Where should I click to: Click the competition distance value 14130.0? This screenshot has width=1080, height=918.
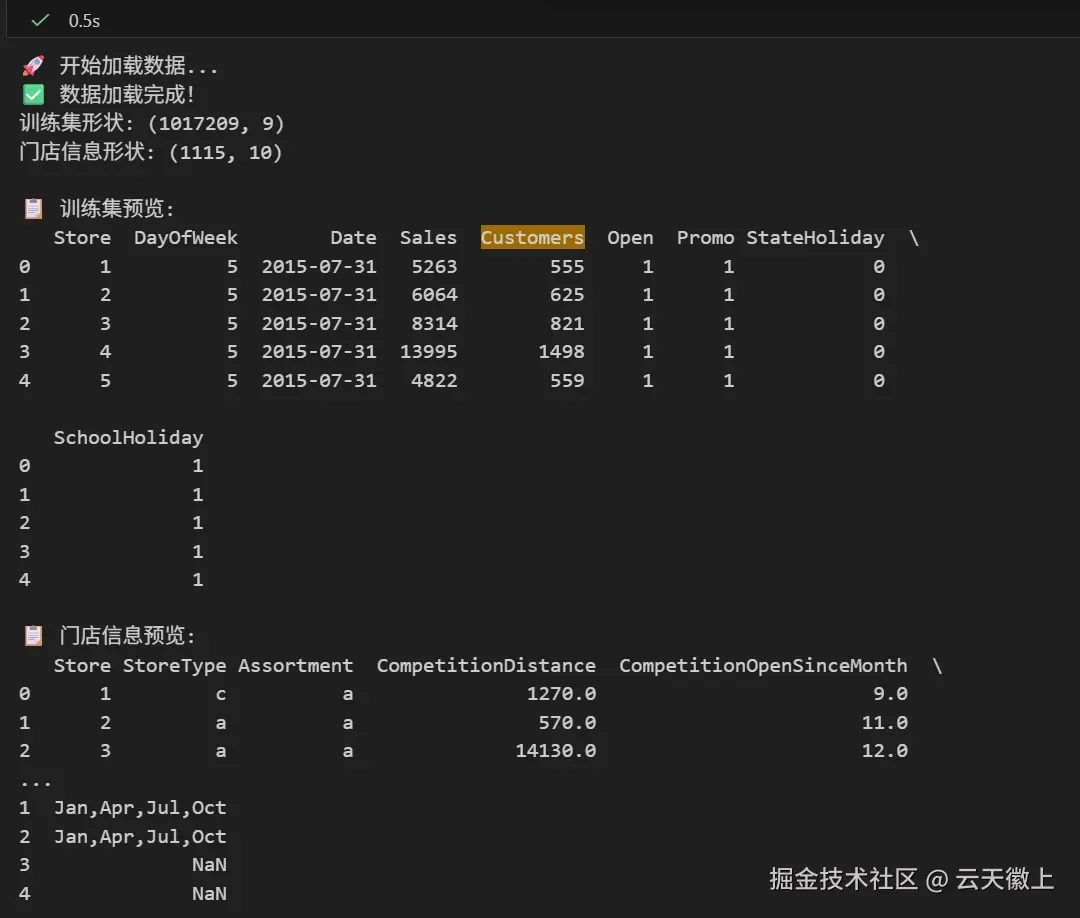(555, 751)
